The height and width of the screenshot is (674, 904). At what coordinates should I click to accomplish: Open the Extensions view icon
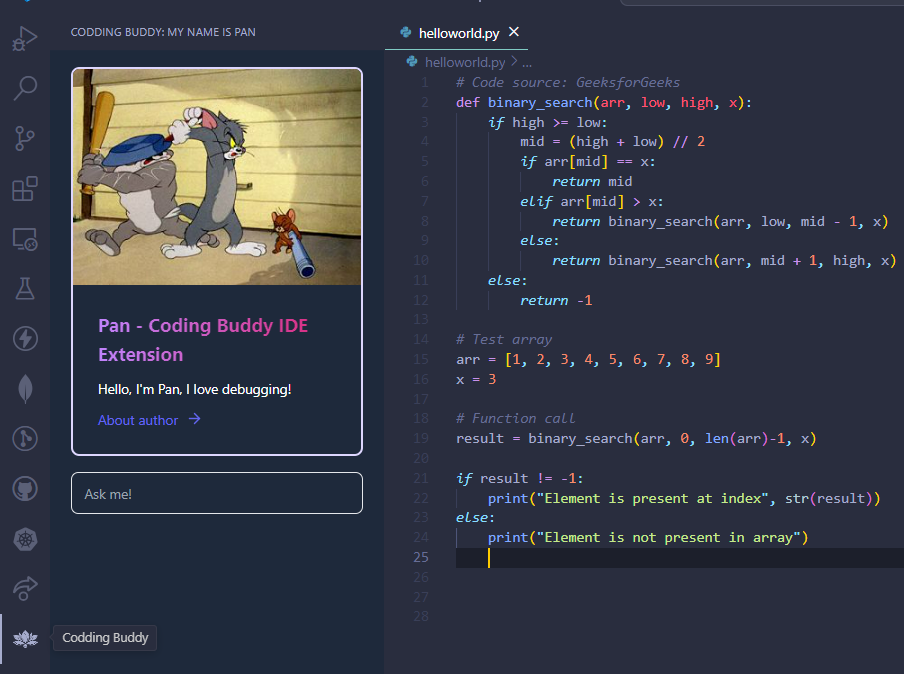(x=25, y=189)
